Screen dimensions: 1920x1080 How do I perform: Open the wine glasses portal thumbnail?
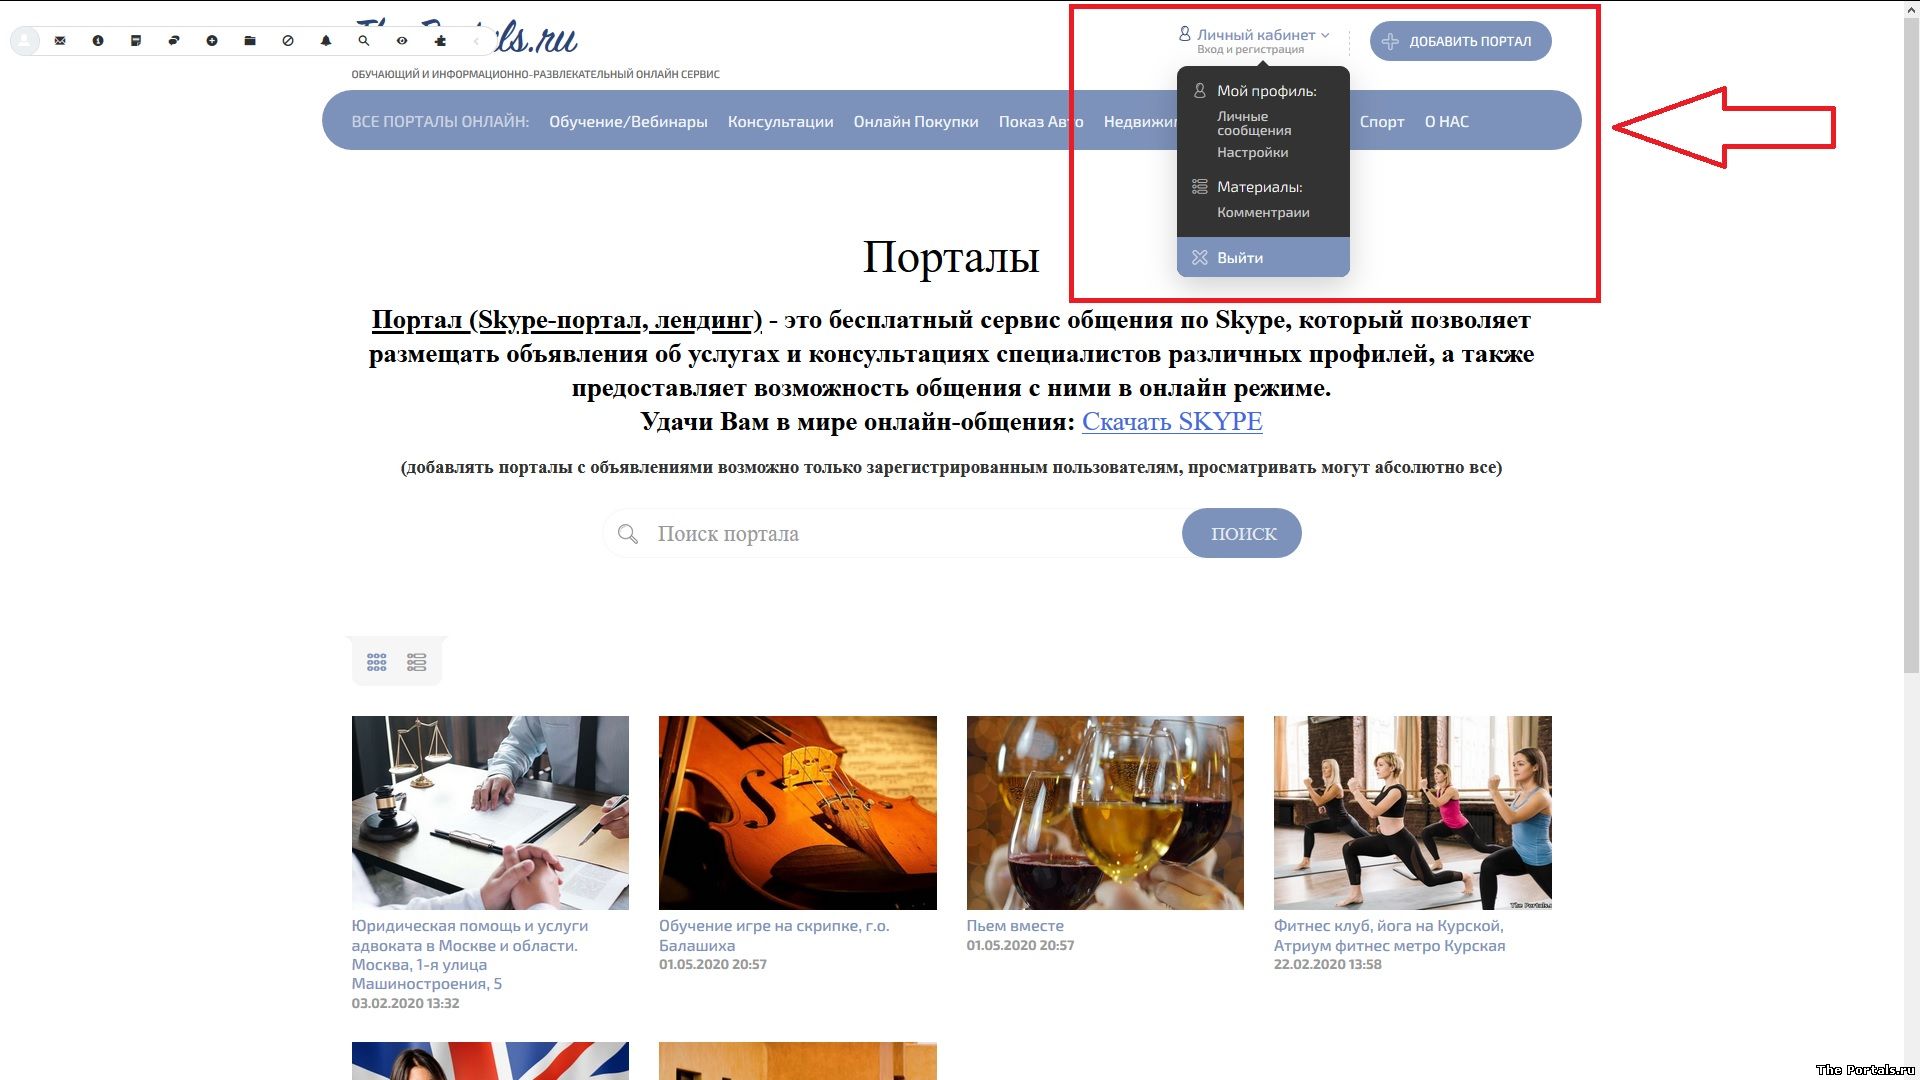(1105, 812)
